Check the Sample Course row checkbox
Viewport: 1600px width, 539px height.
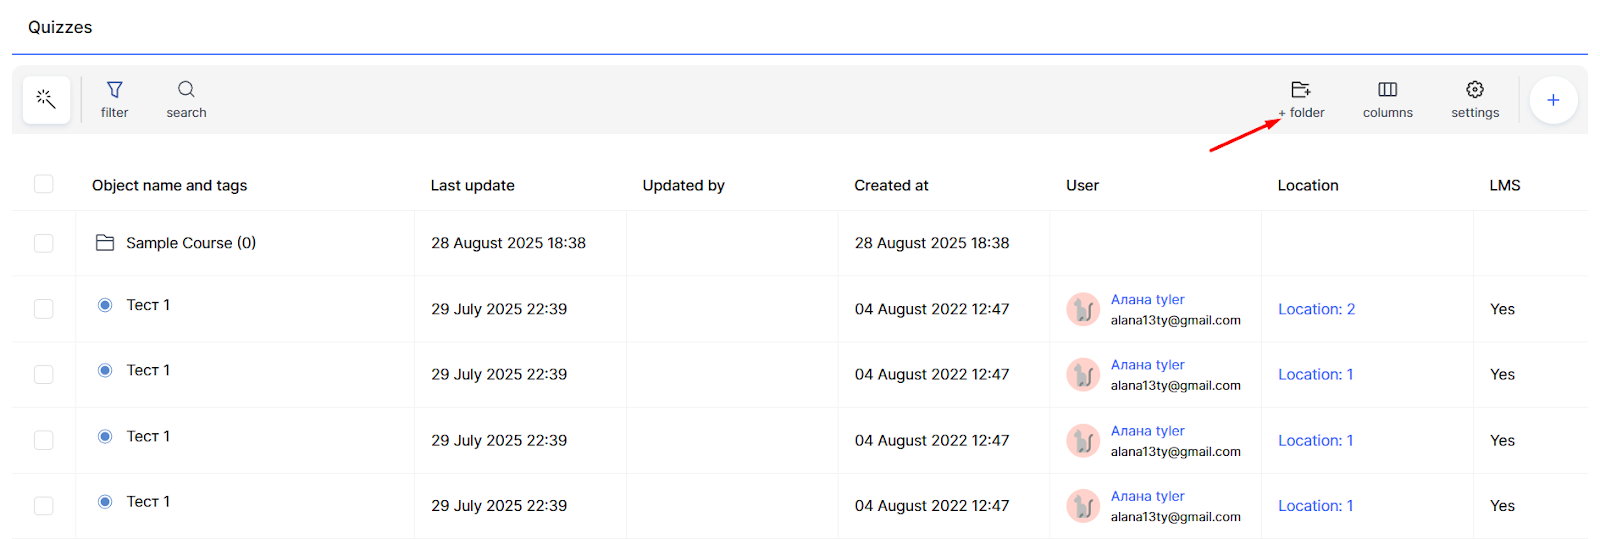[44, 243]
